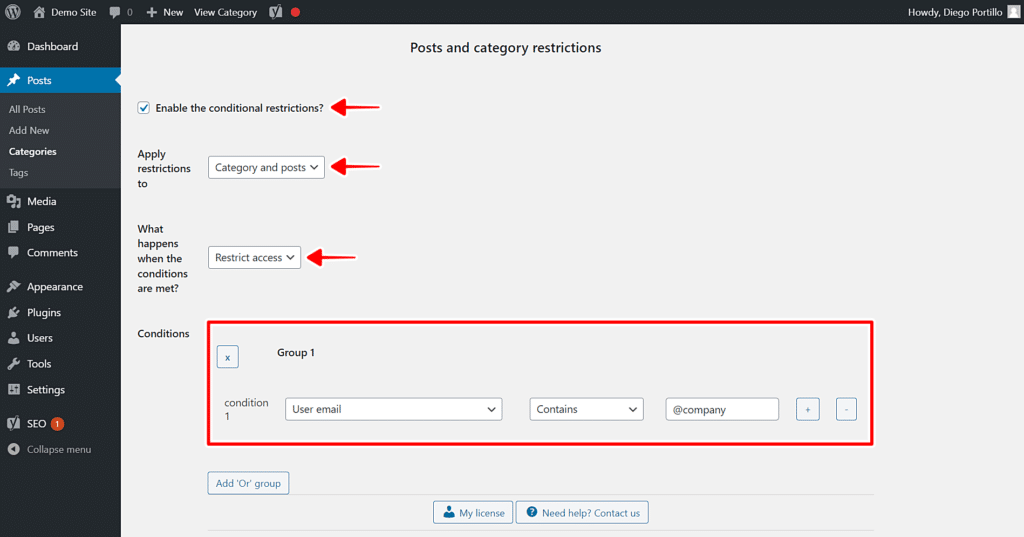Screen dimensions: 1024x537
Task: Open Appearance in the sidebar
Action: point(54,287)
